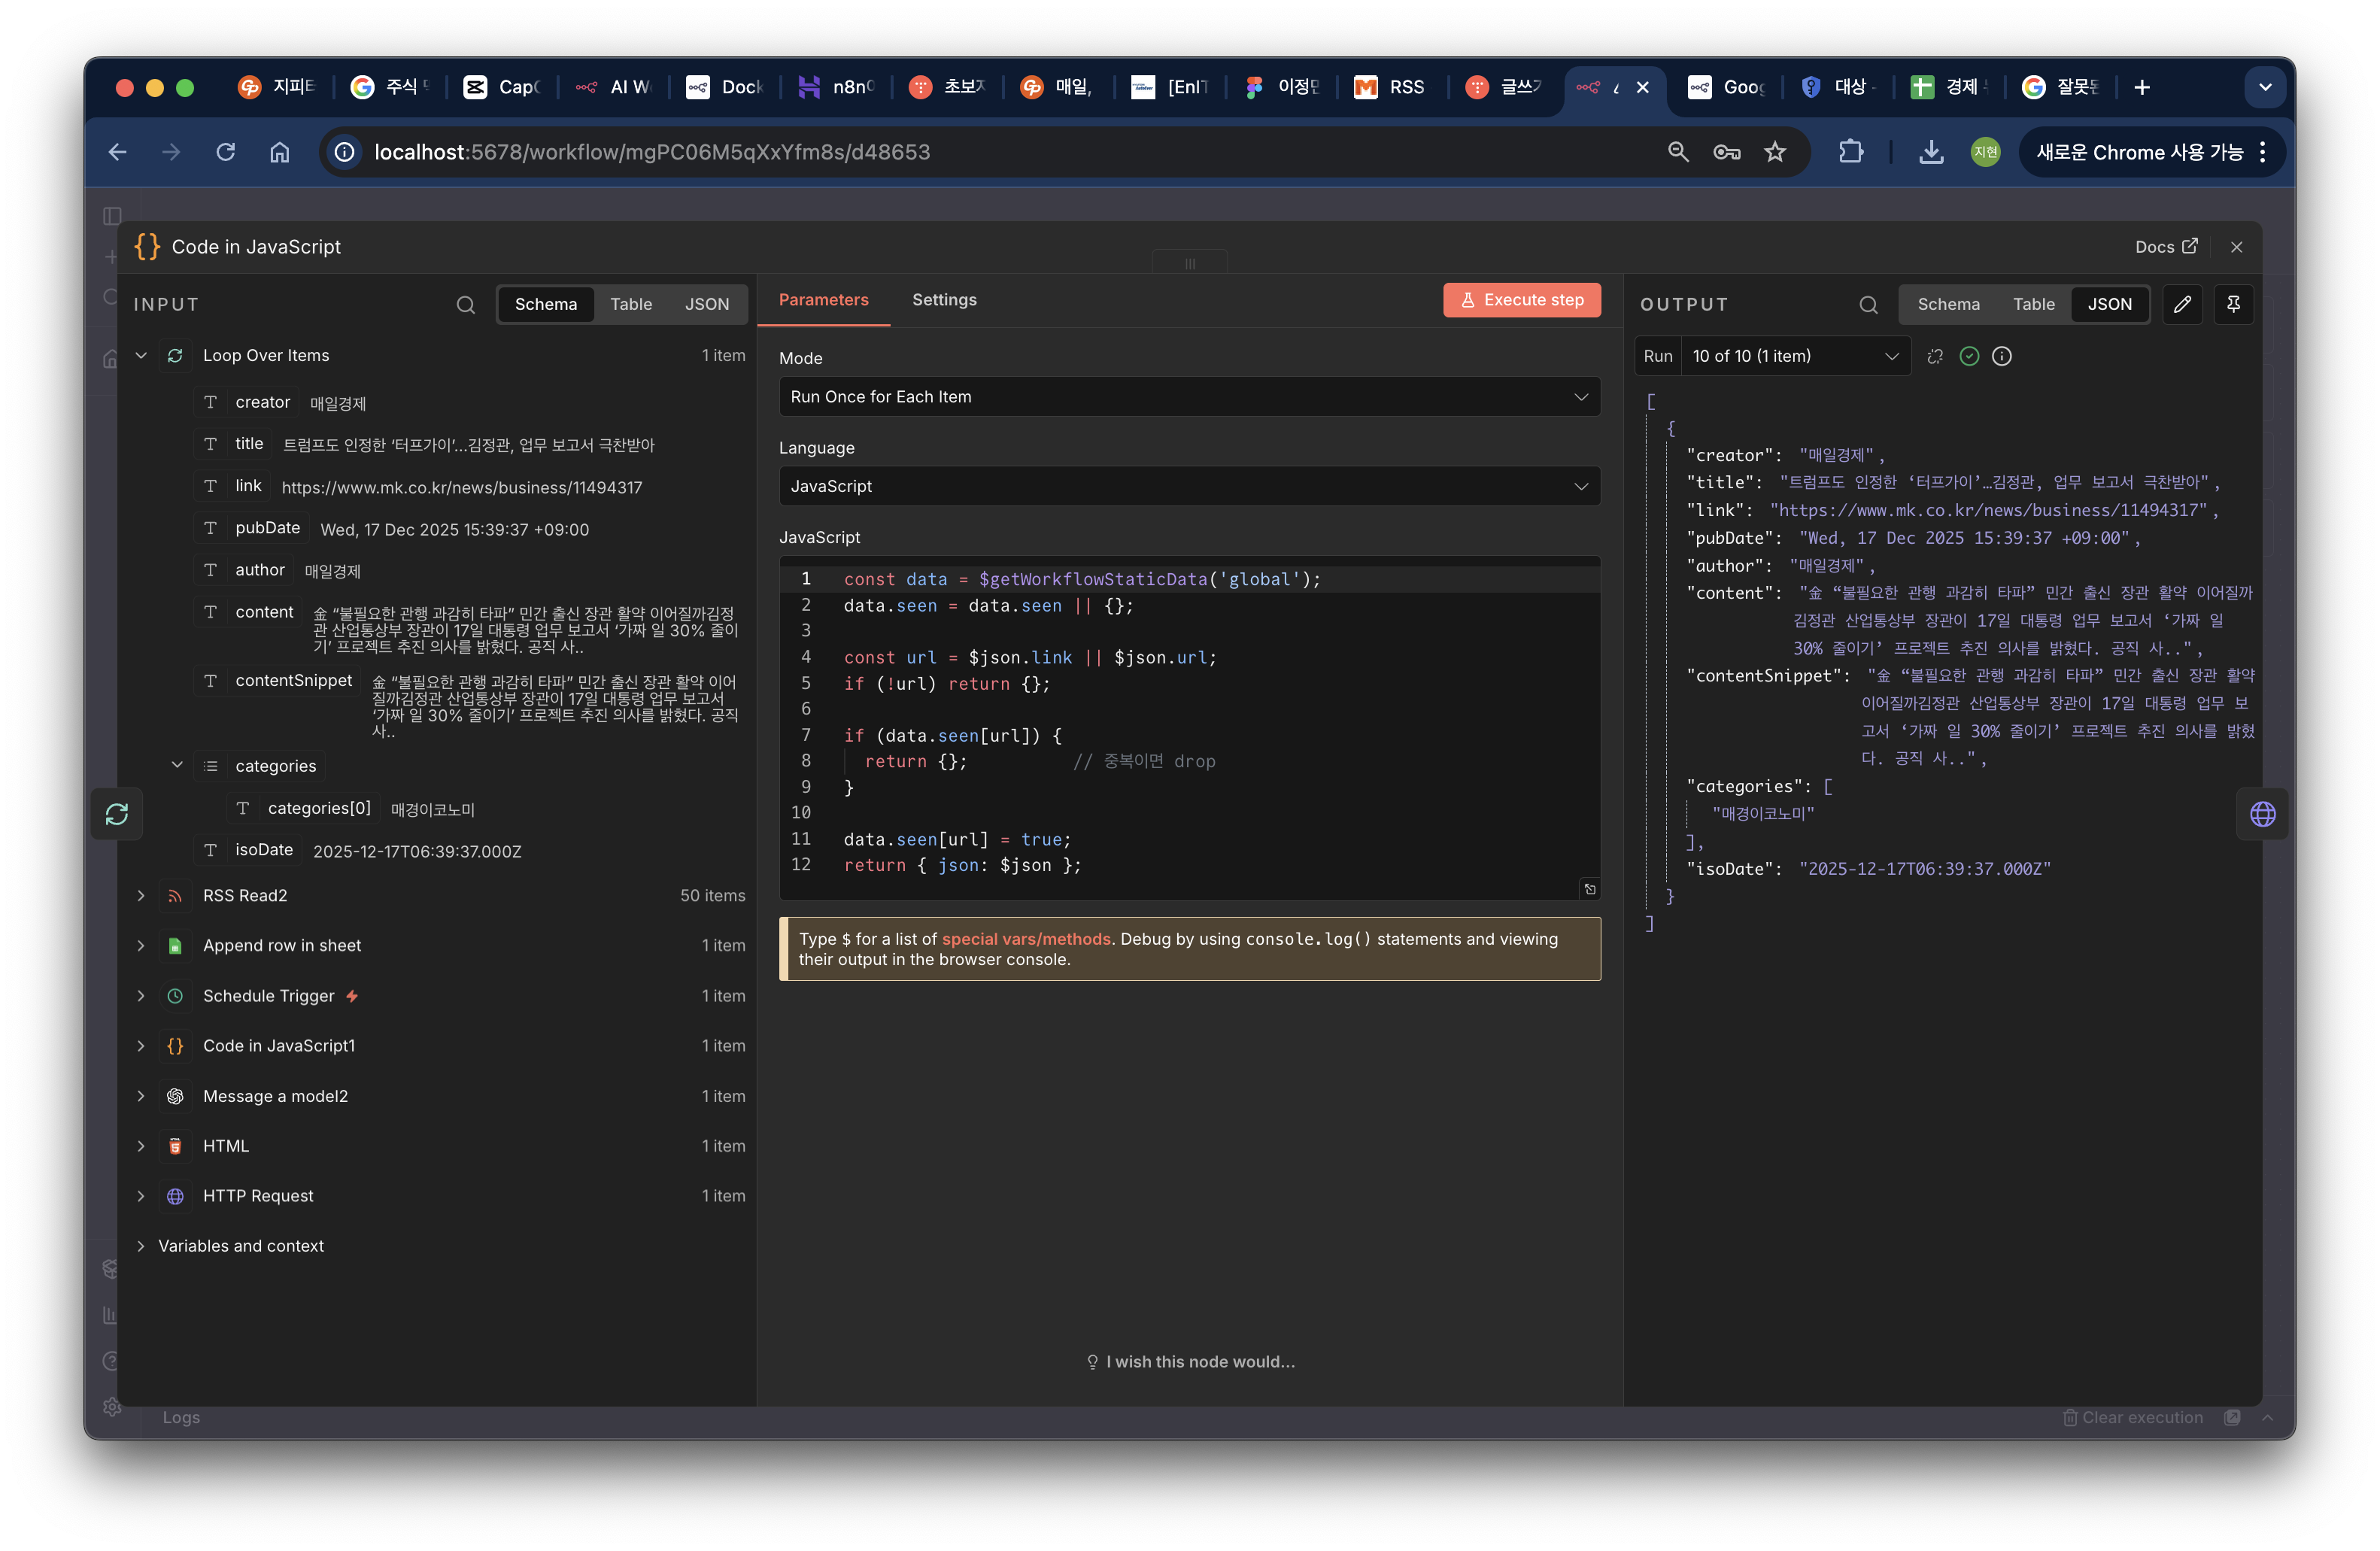Open the Language dropdown
This screenshot has height=1551, width=2380.
1189,486
